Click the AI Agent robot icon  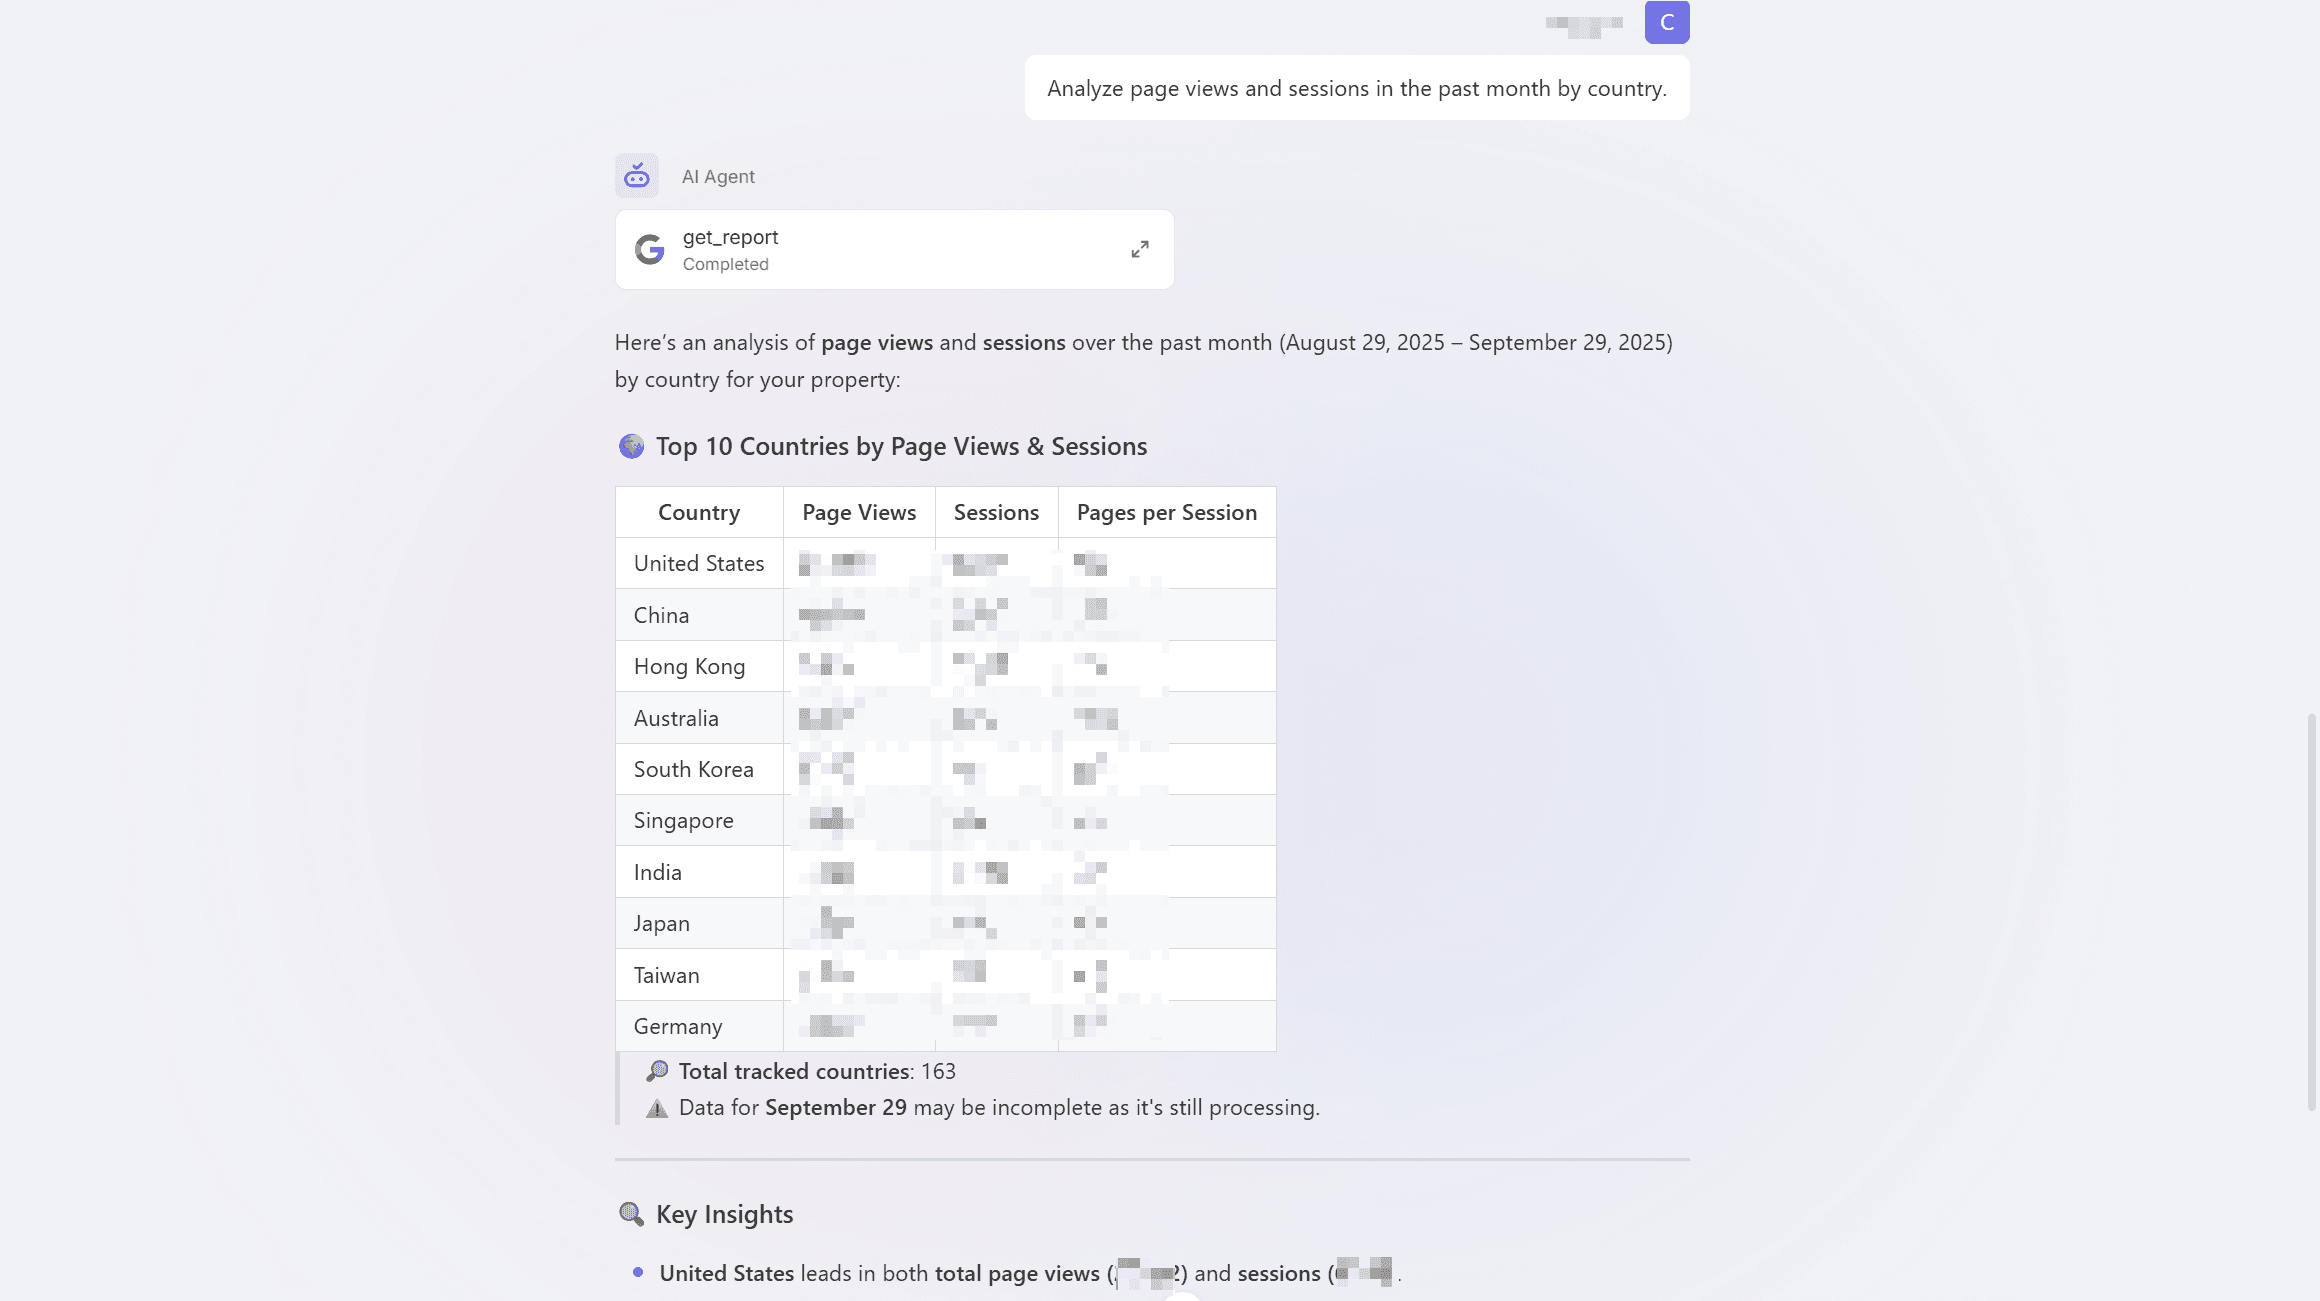637,175
